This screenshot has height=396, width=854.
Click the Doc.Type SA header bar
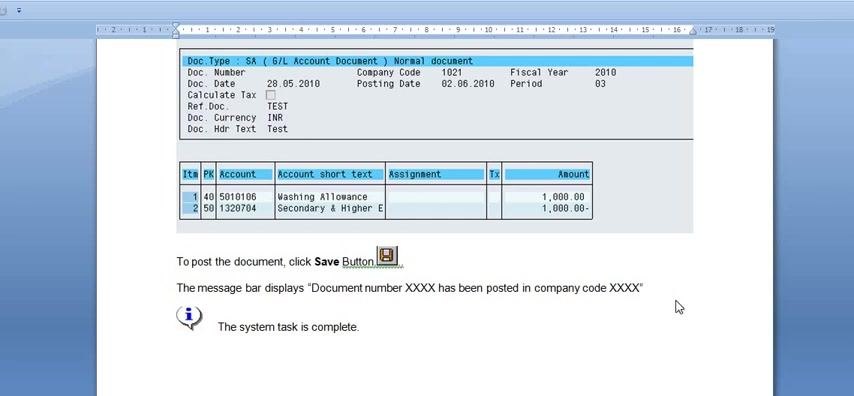(437, 61)
